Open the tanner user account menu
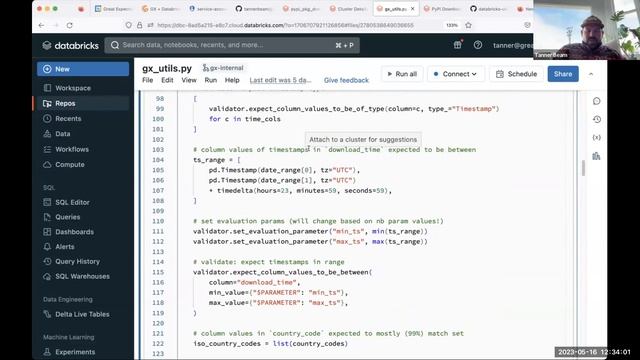This screenshot has width=640, height=360. 513,45
